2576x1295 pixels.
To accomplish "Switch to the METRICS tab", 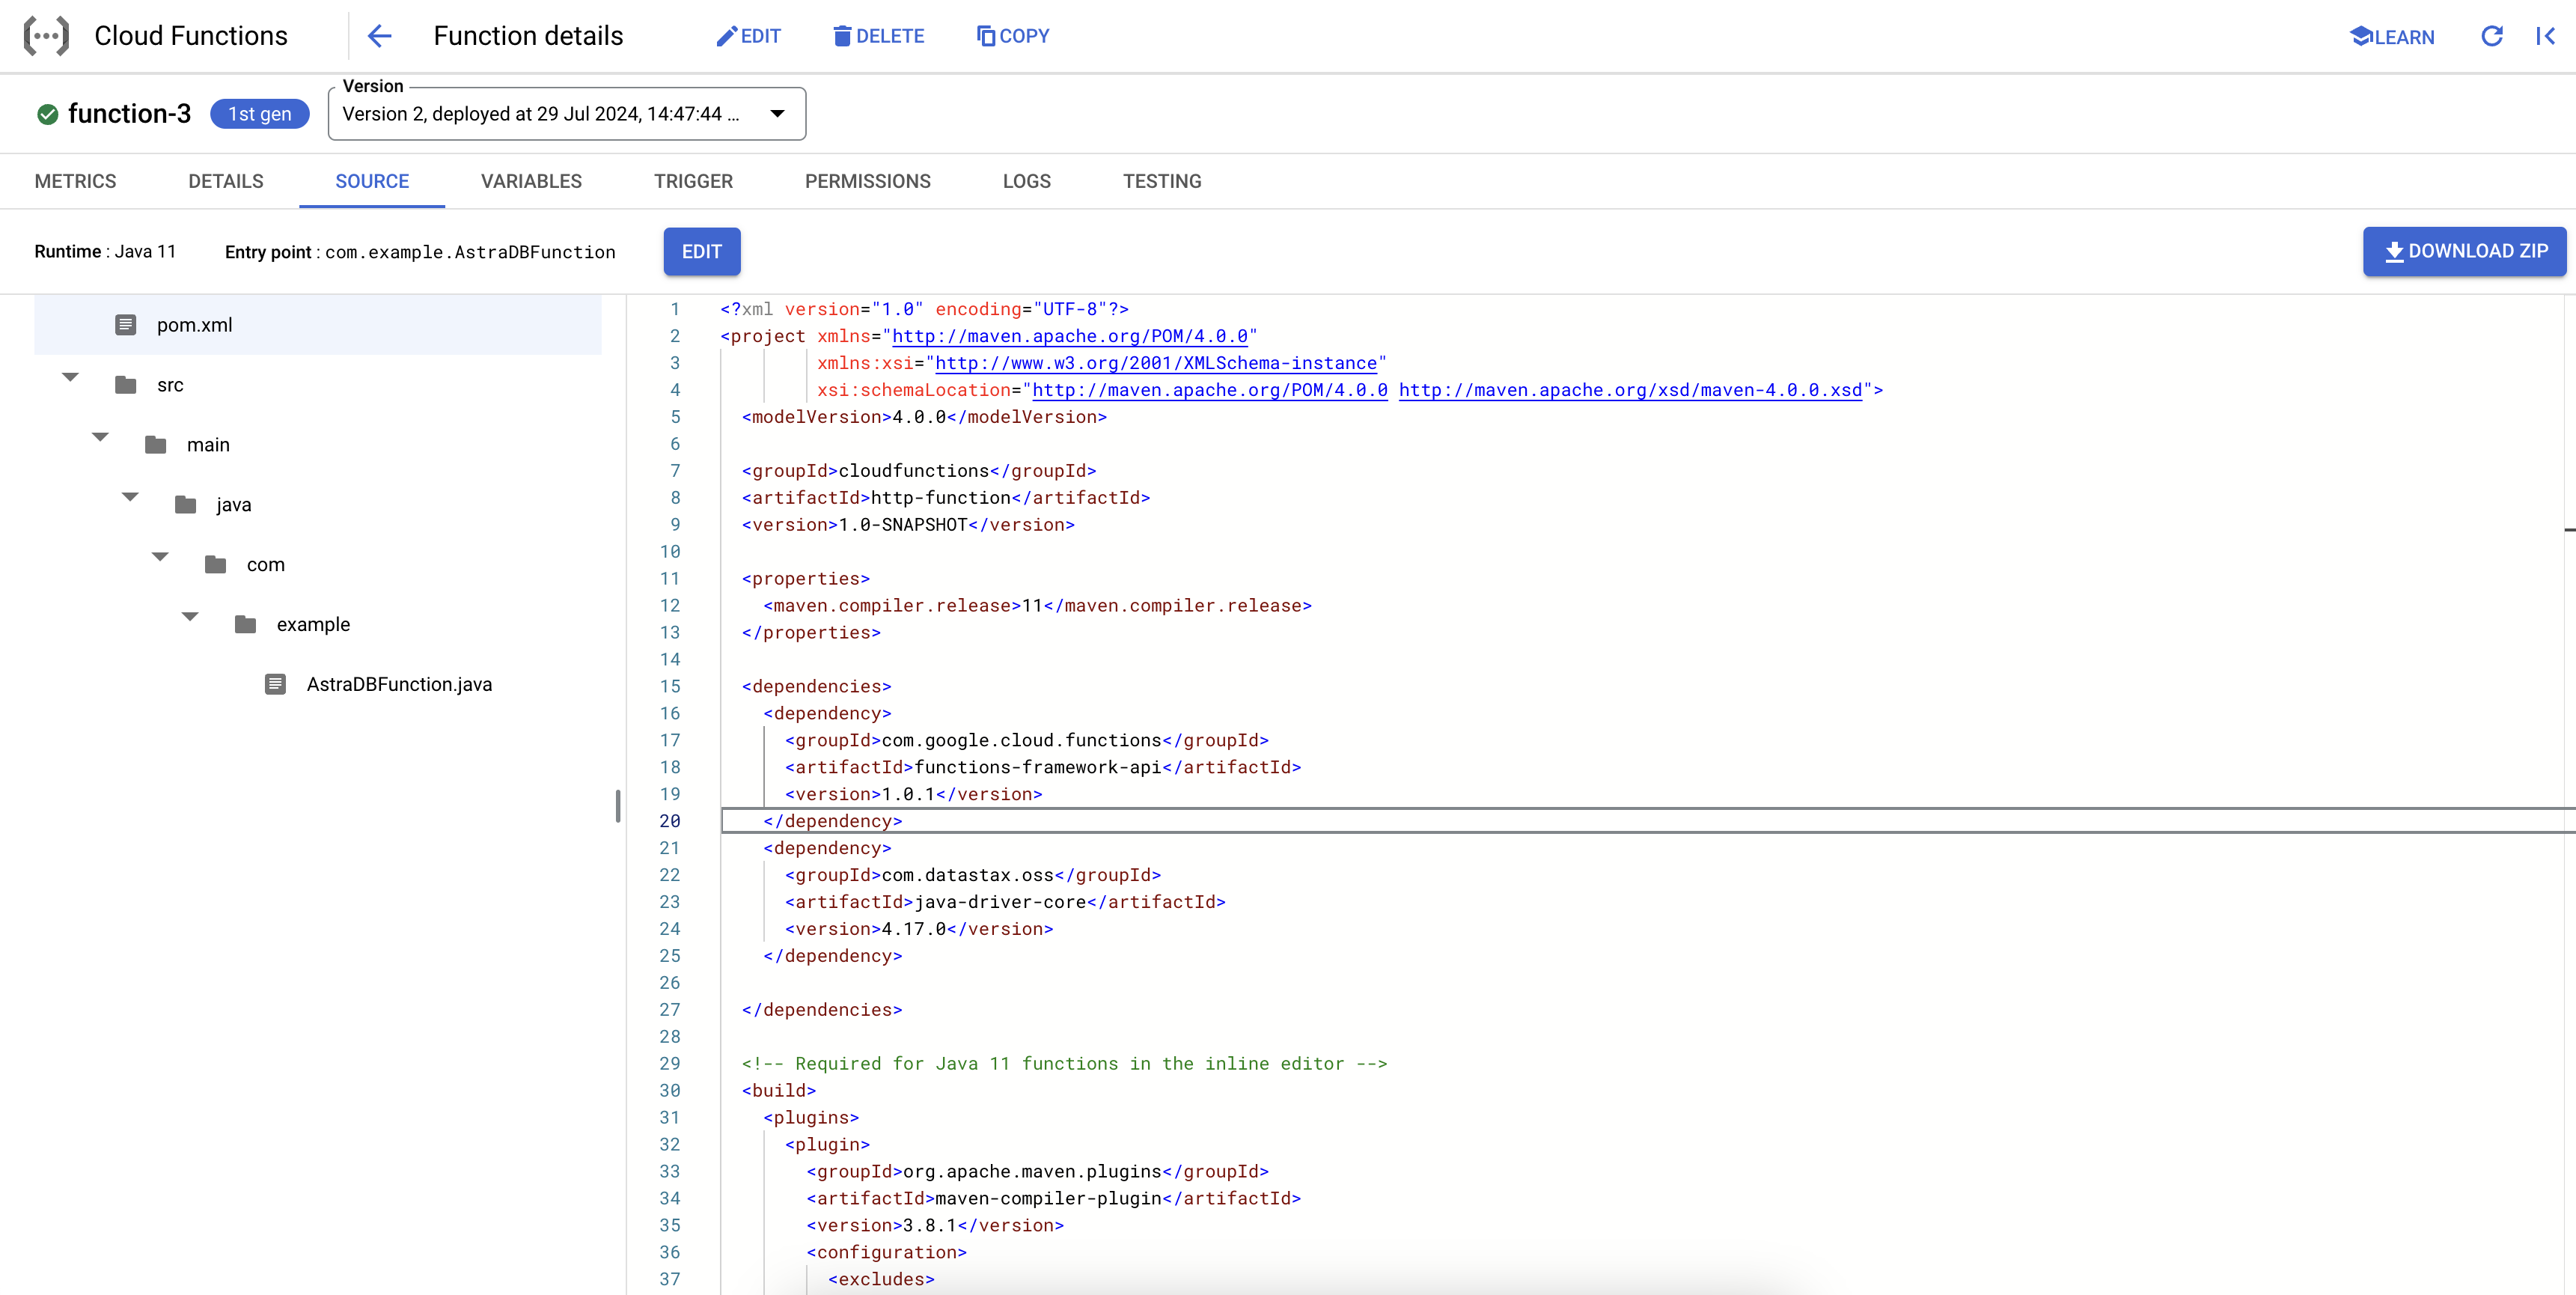I will (75, 181).
